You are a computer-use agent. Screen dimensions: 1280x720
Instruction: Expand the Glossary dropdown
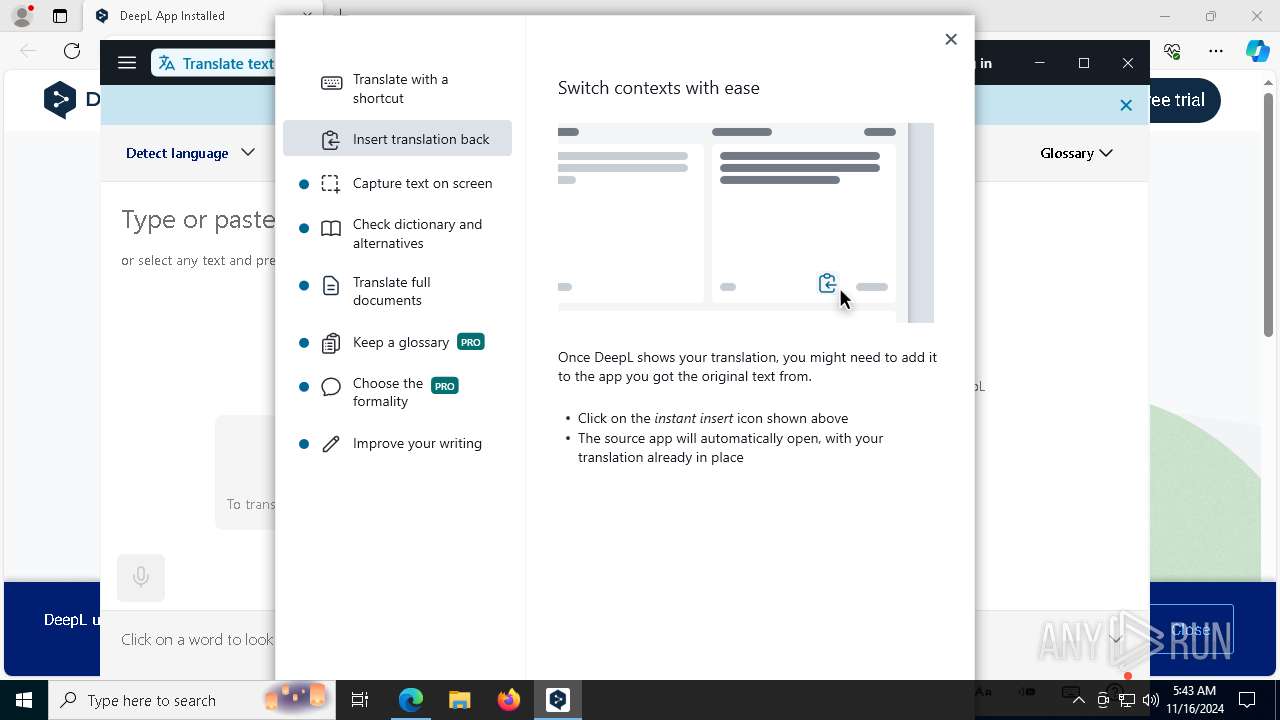click(1077, 153)
